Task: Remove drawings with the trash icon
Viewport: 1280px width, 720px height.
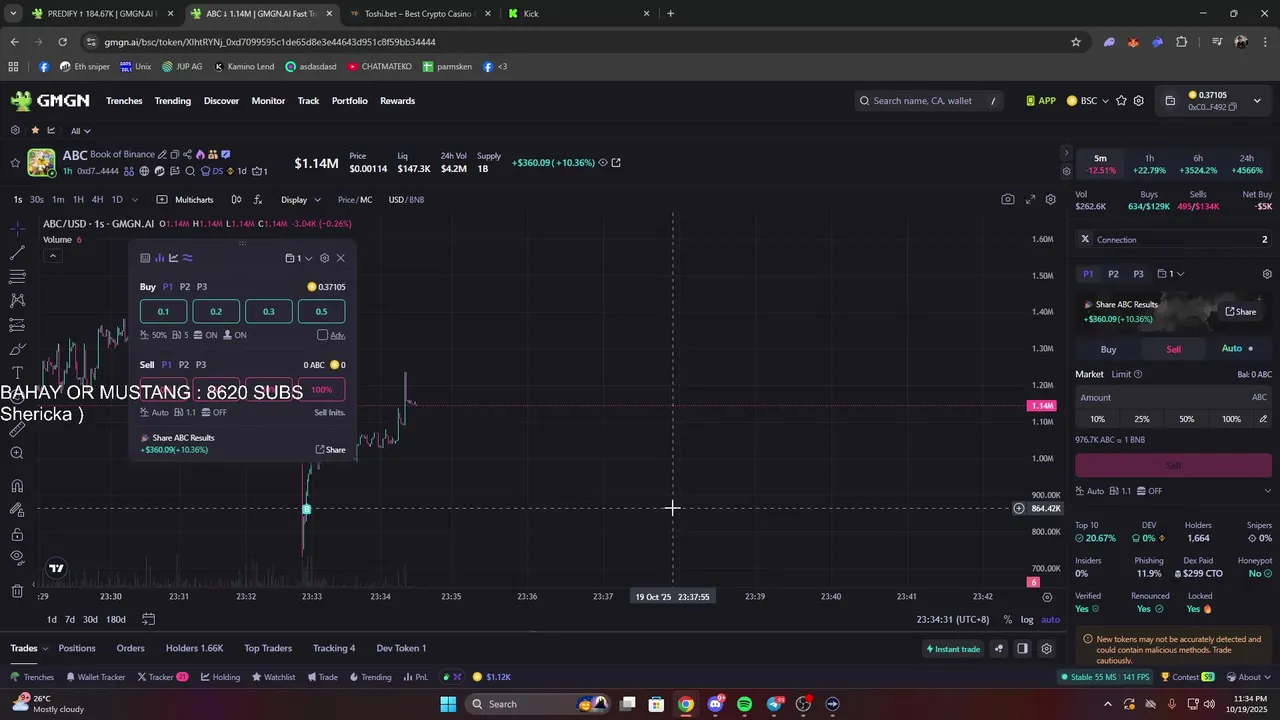Action: click(x=17, y=591)
